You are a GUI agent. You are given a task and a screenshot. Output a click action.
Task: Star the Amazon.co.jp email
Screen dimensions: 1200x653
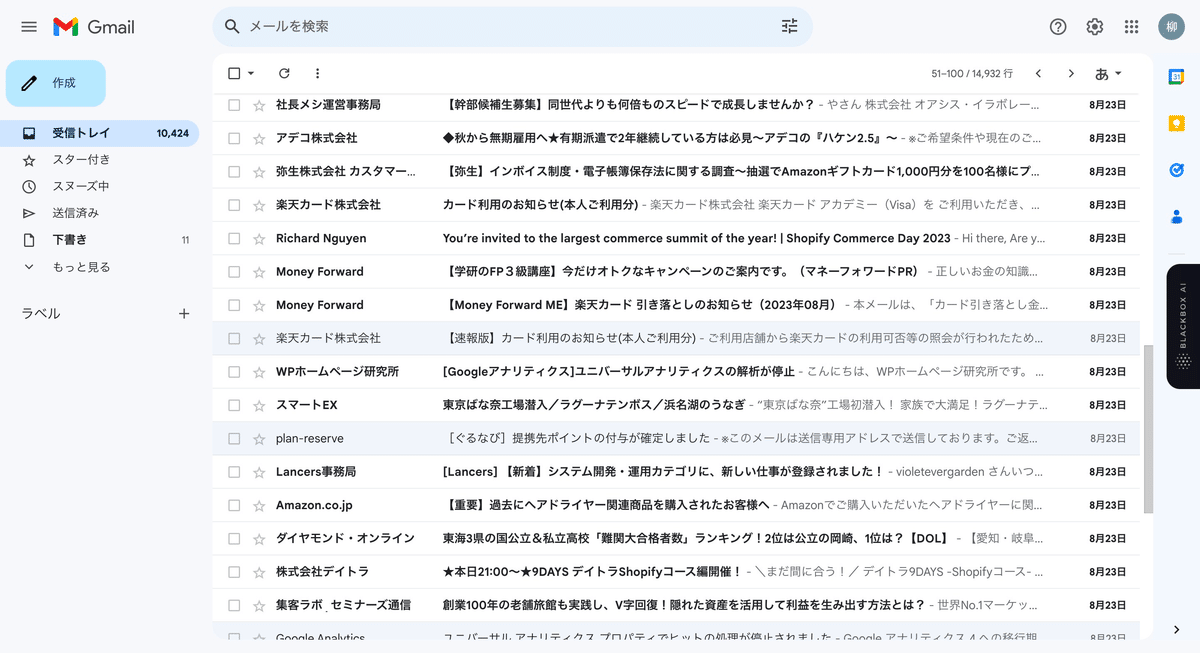click(259, 505)
